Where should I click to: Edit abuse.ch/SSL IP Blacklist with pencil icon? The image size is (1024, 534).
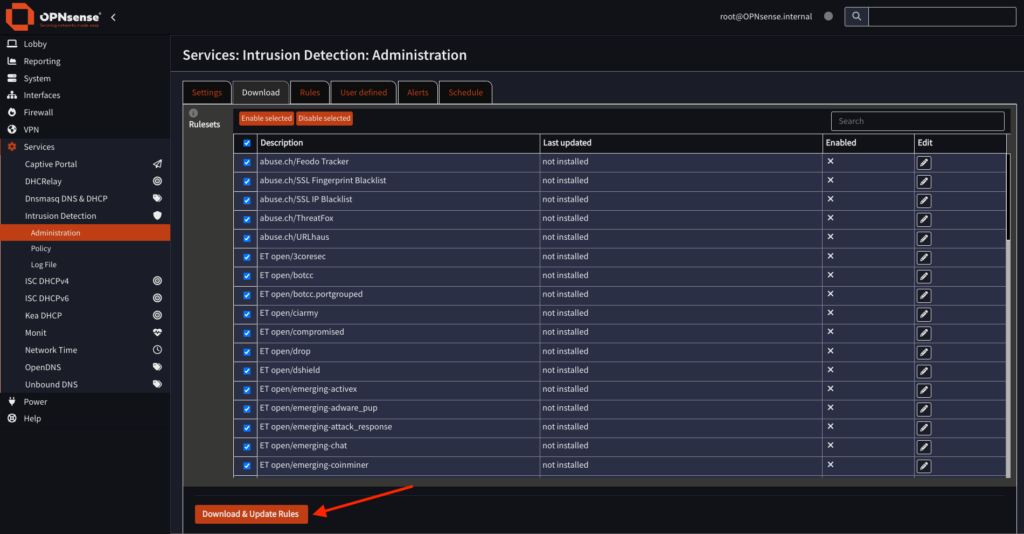[923, 200]
